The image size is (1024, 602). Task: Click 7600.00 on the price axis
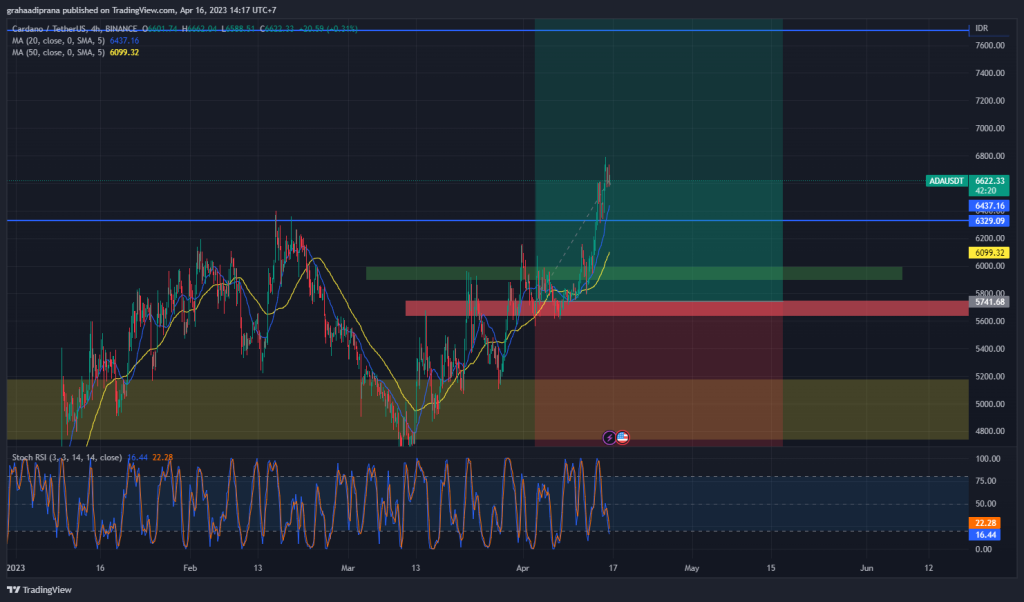coord(990,46)
